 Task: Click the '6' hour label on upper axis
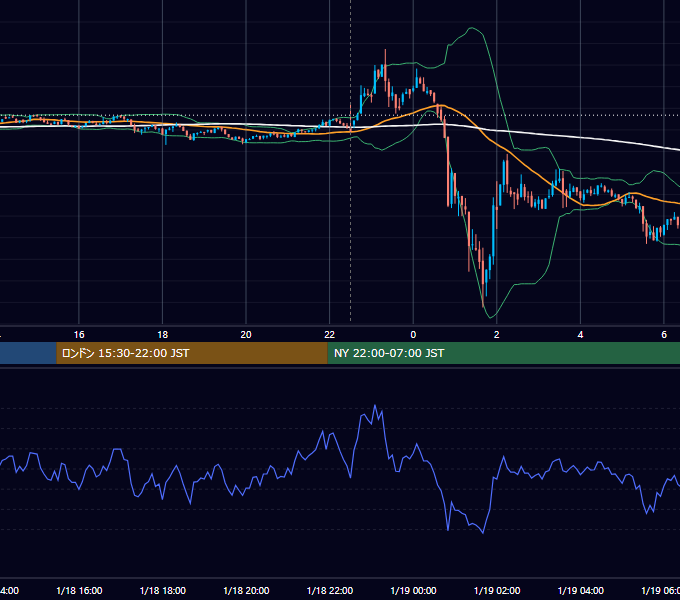[664, 335]
